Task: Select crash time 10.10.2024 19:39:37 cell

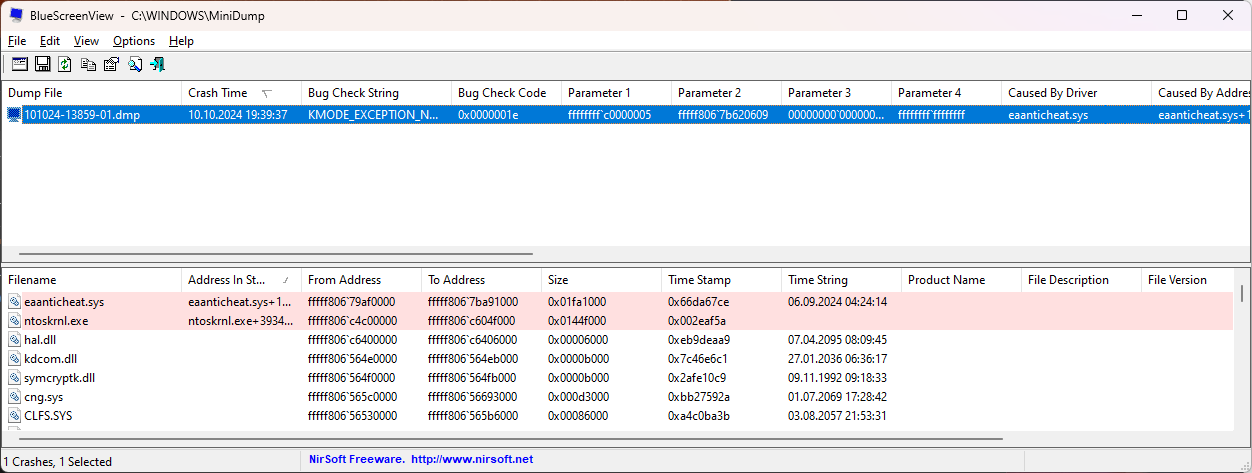Action: coord(238,115)
